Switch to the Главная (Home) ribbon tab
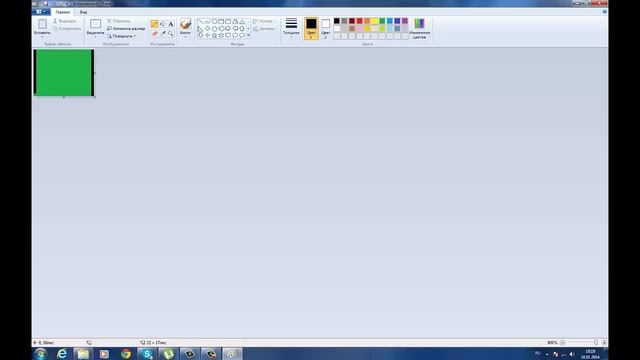 62,12
